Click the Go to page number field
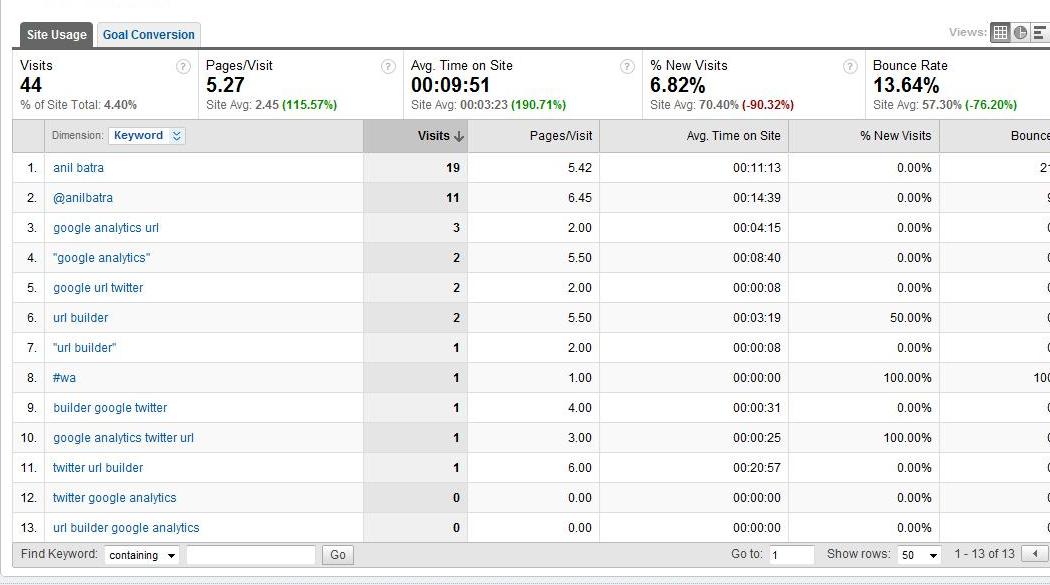Screen dimensions: 1050x585 [791, 555]
